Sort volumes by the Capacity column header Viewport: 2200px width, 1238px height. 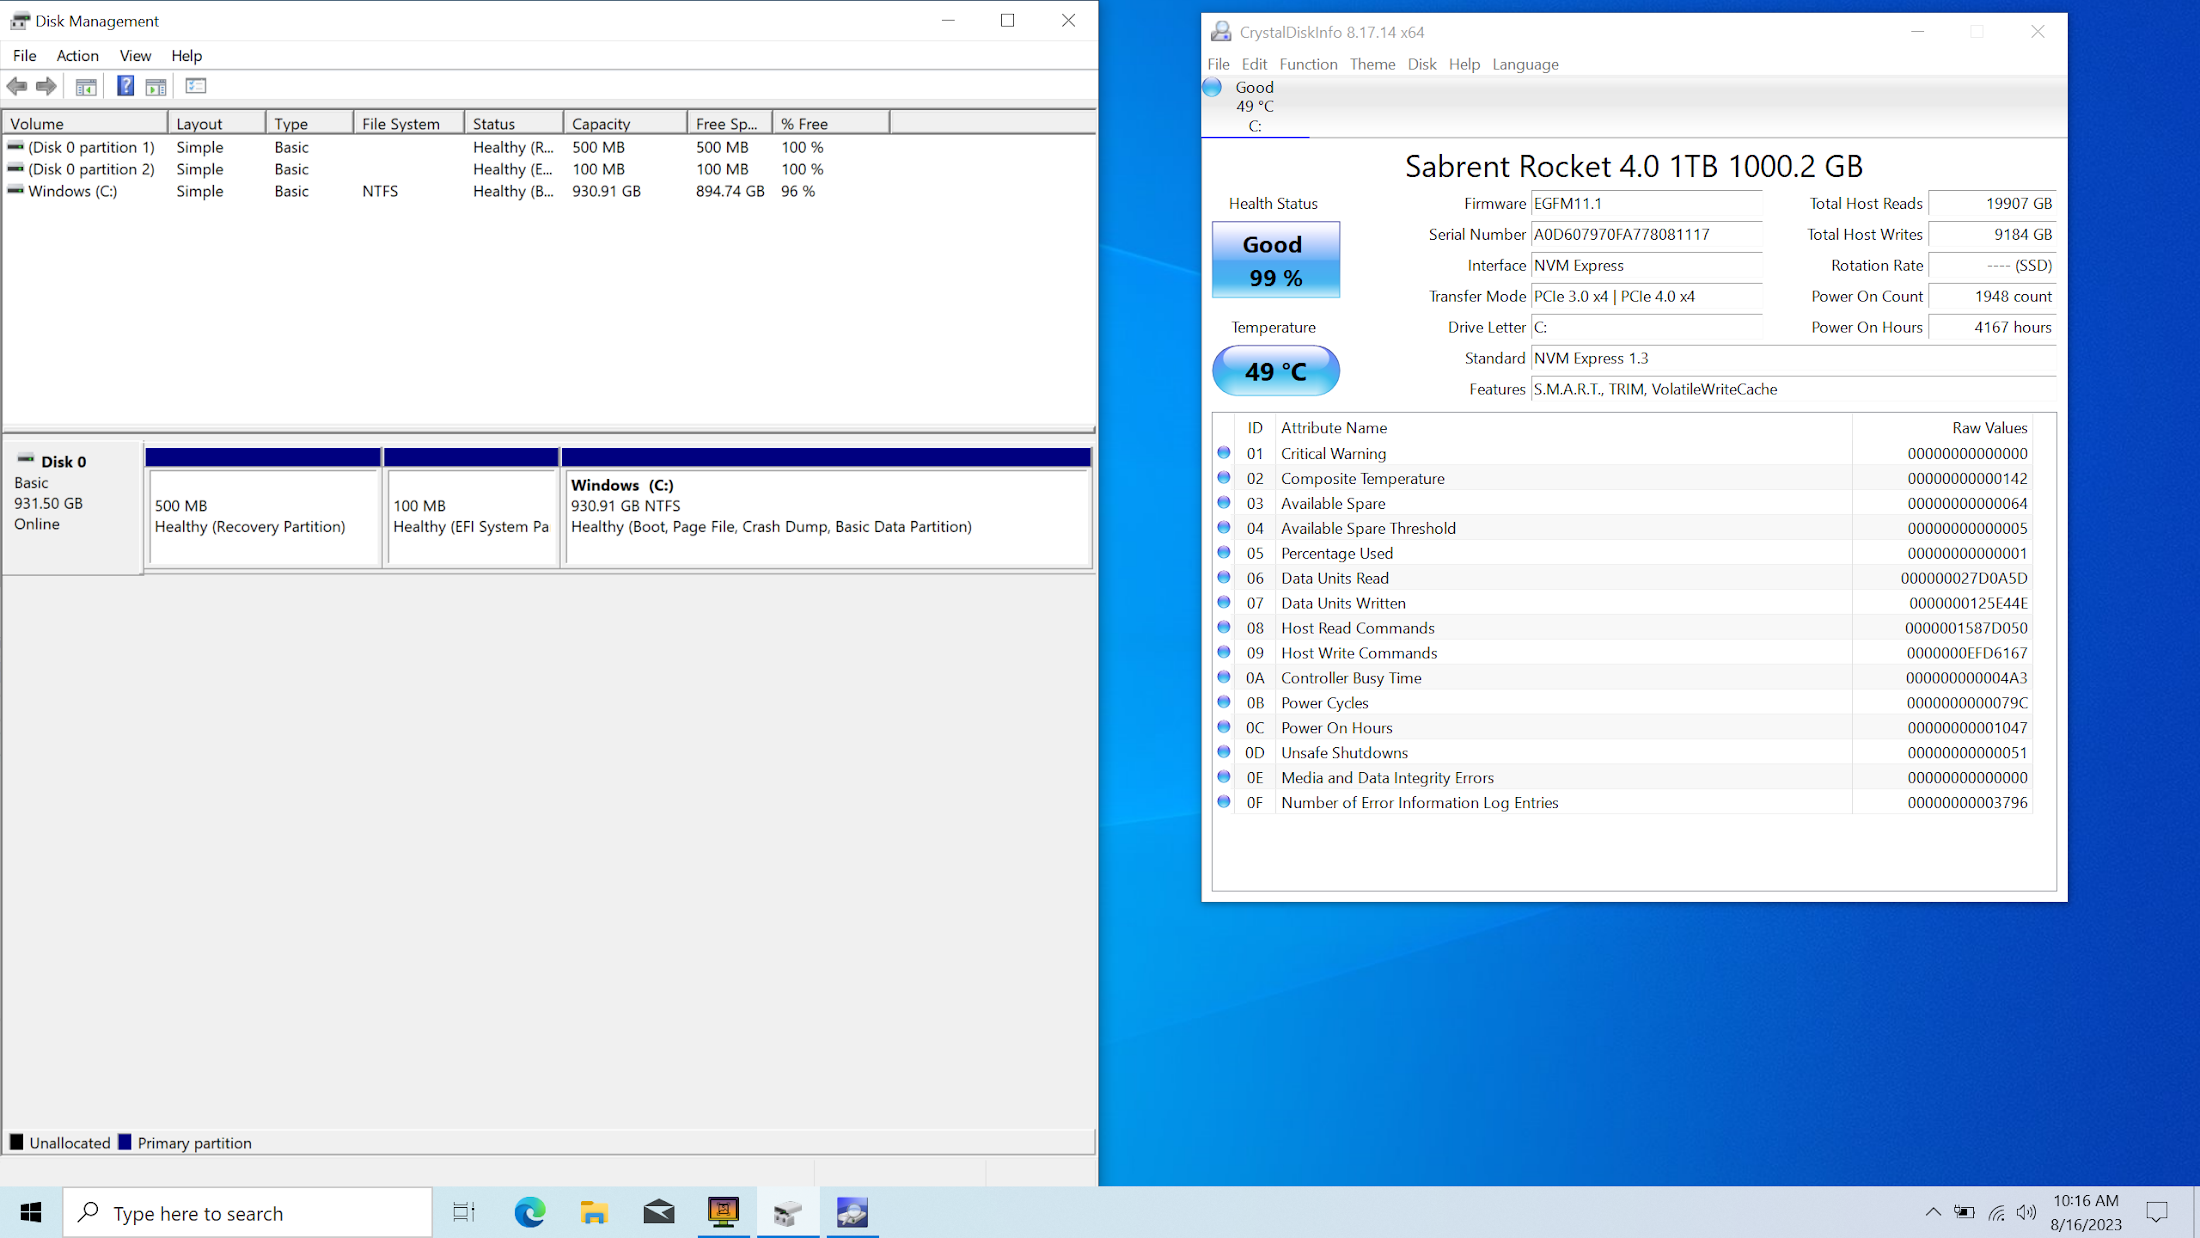[x=625, y=123]
